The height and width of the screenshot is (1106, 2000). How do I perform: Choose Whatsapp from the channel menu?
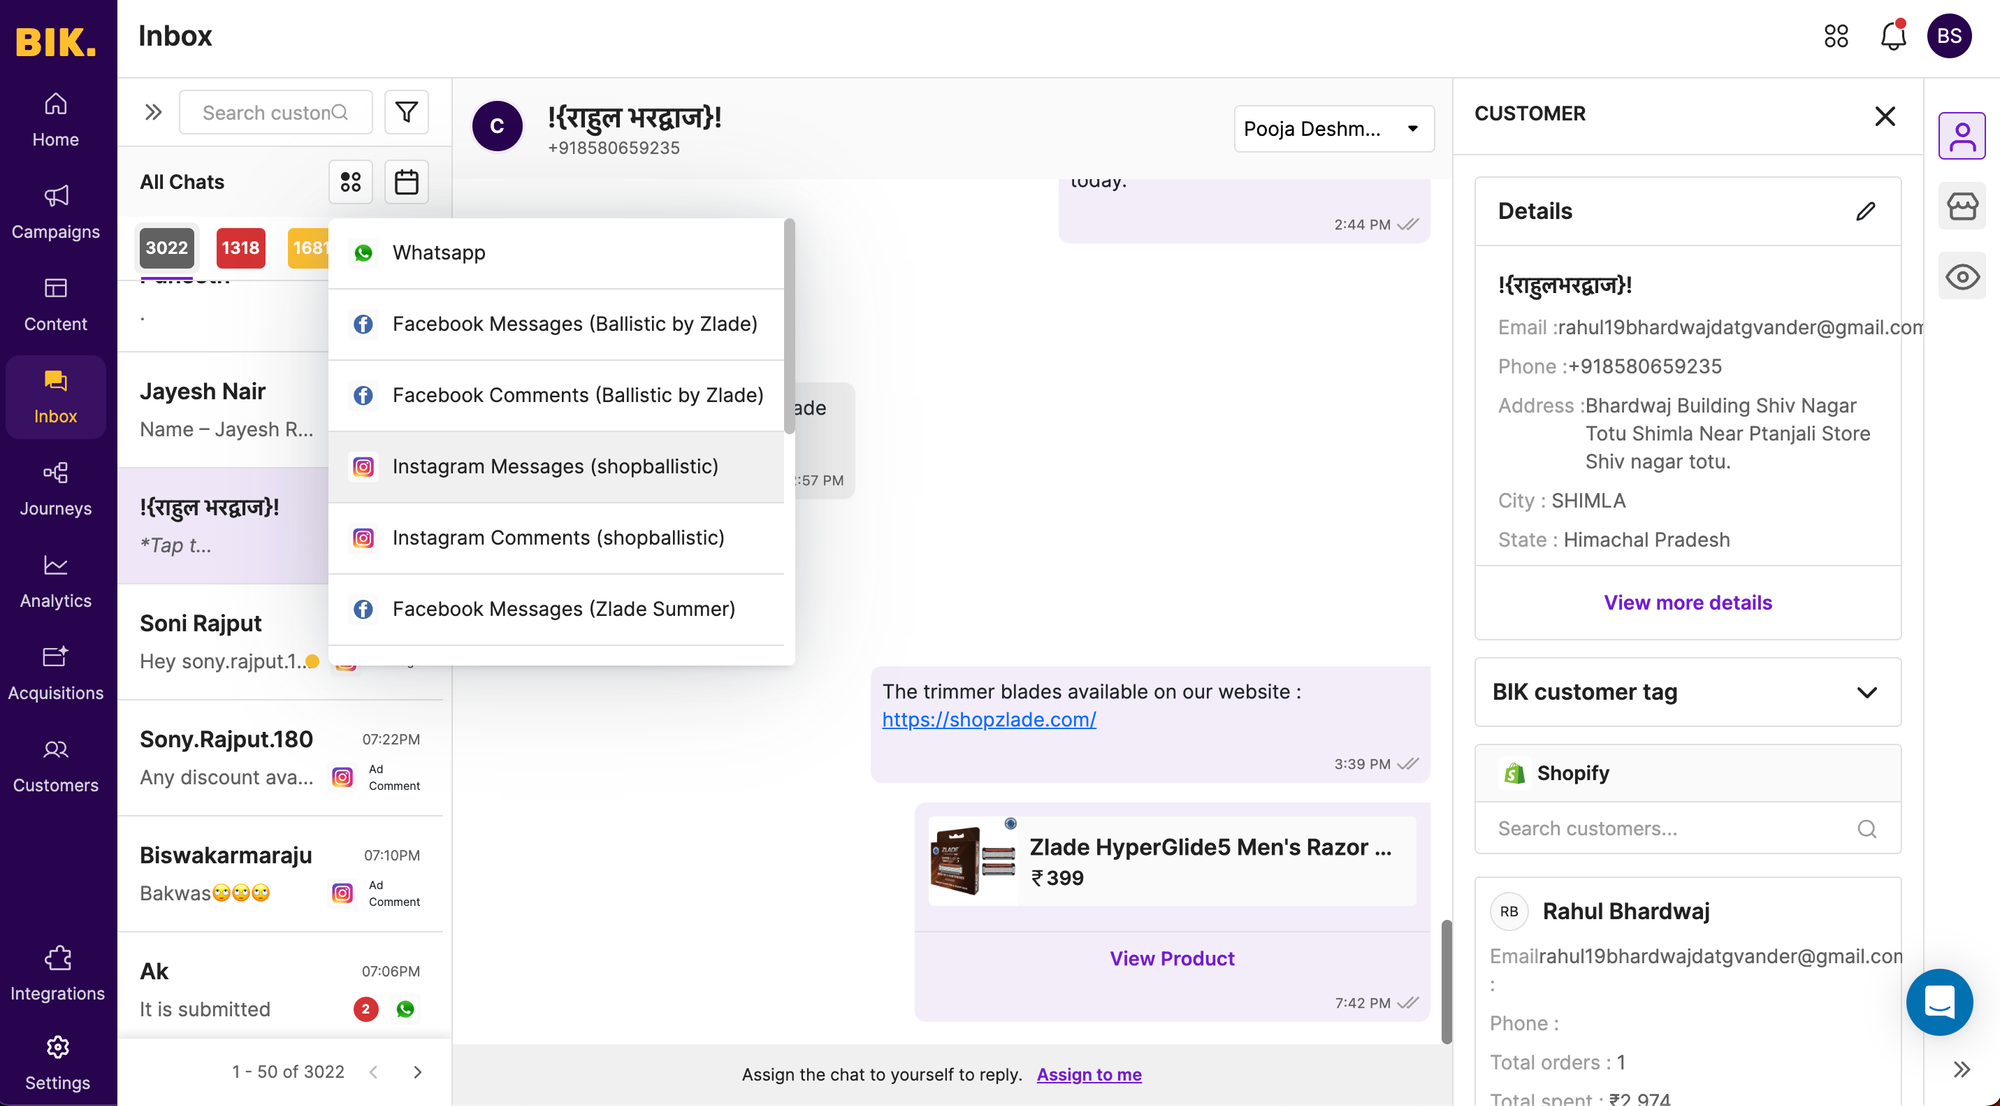(438, 252)
